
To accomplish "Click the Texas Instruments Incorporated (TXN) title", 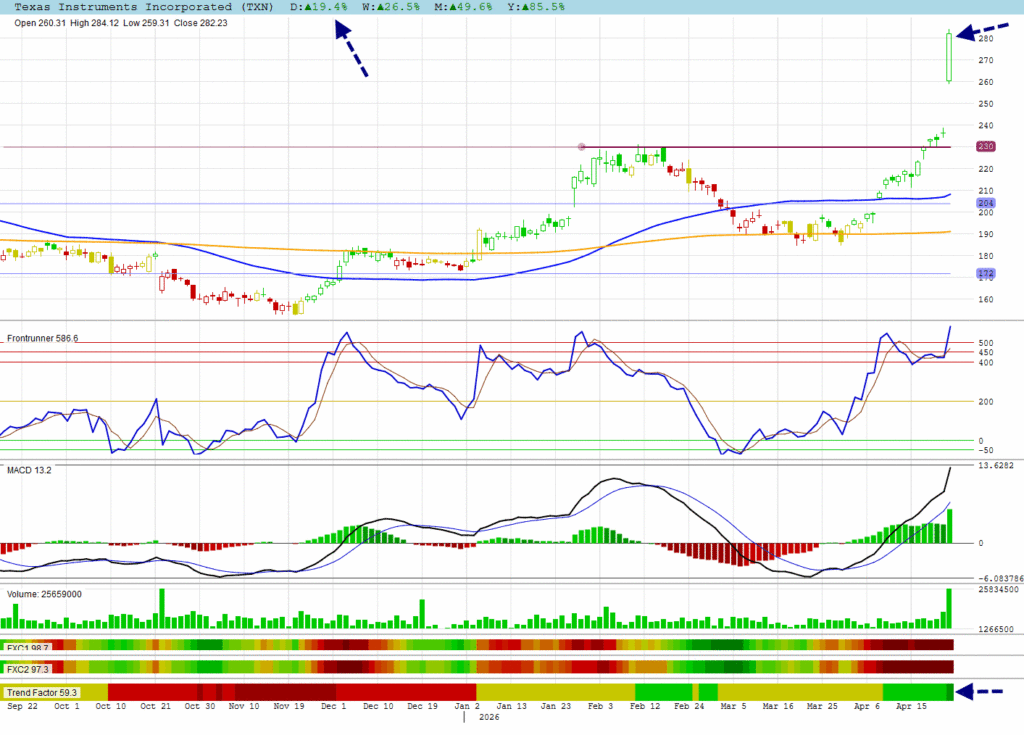I will 145,6.
